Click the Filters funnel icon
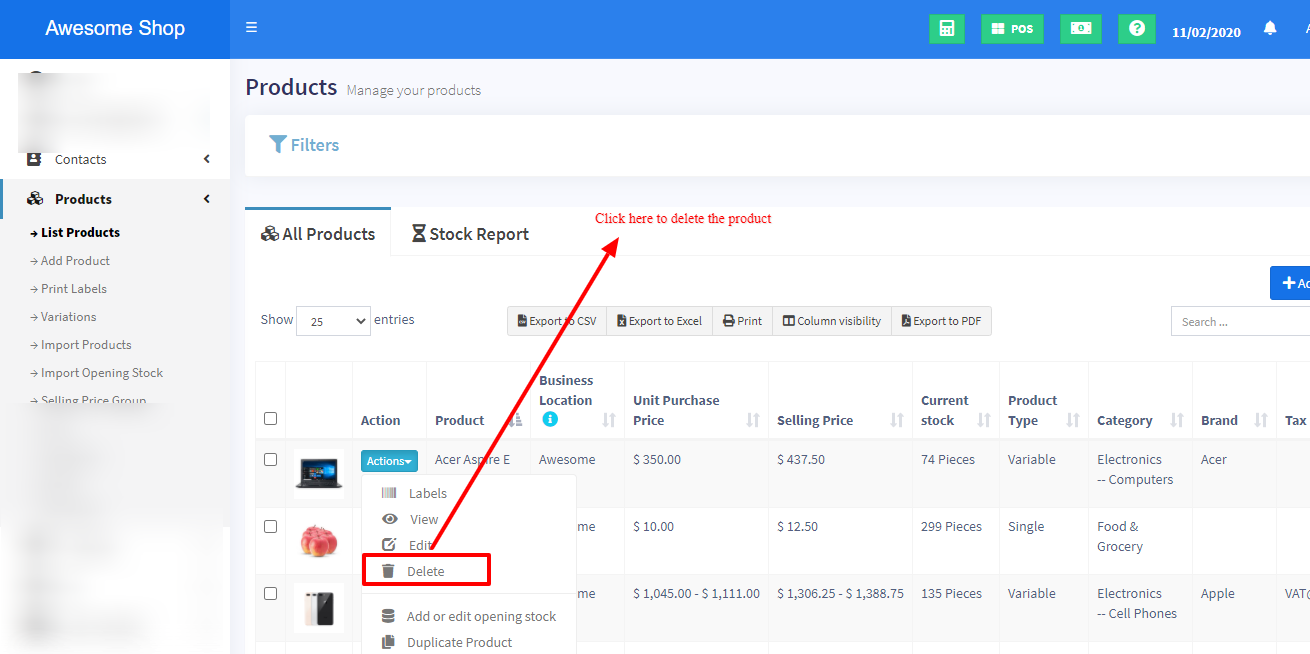This screenshot has width=1310, height=654. 278,145
